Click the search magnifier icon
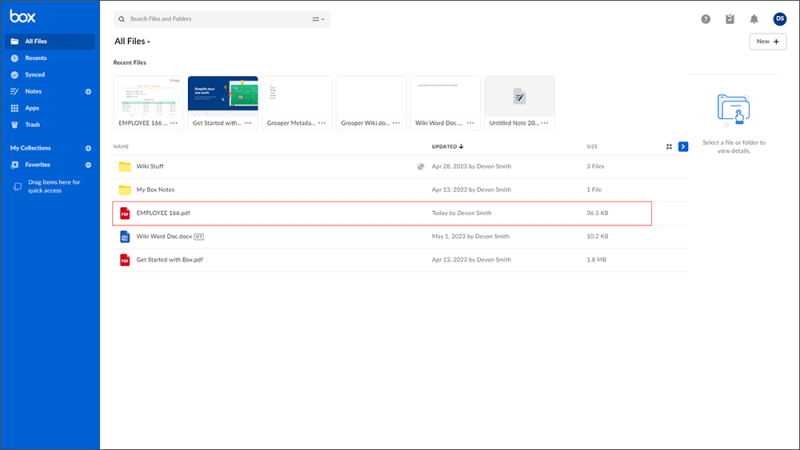800x450 pixels. 121,19
